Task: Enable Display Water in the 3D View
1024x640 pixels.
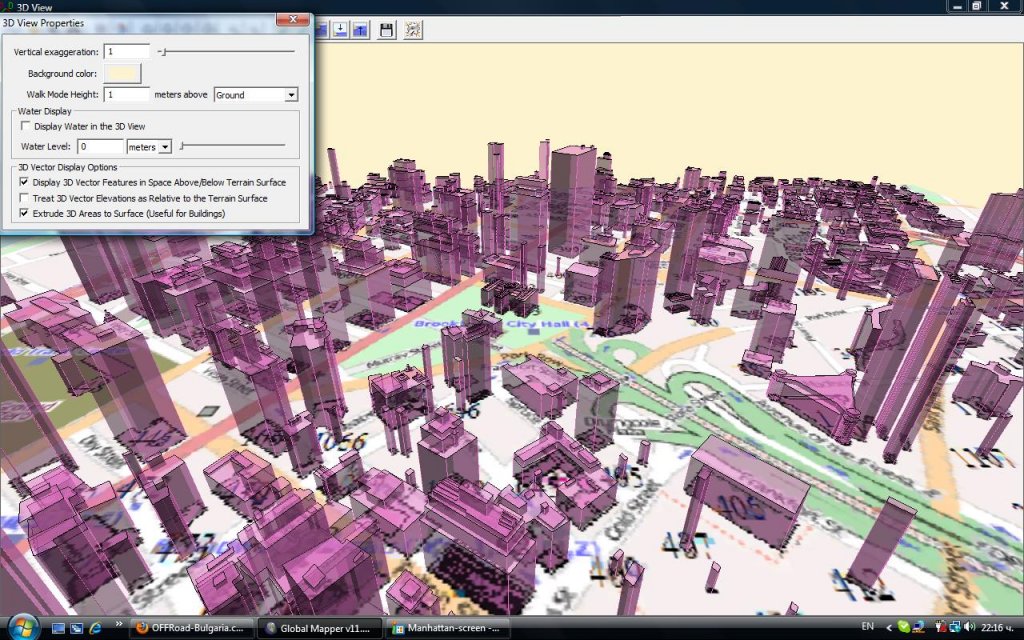Action: (26, 126)
